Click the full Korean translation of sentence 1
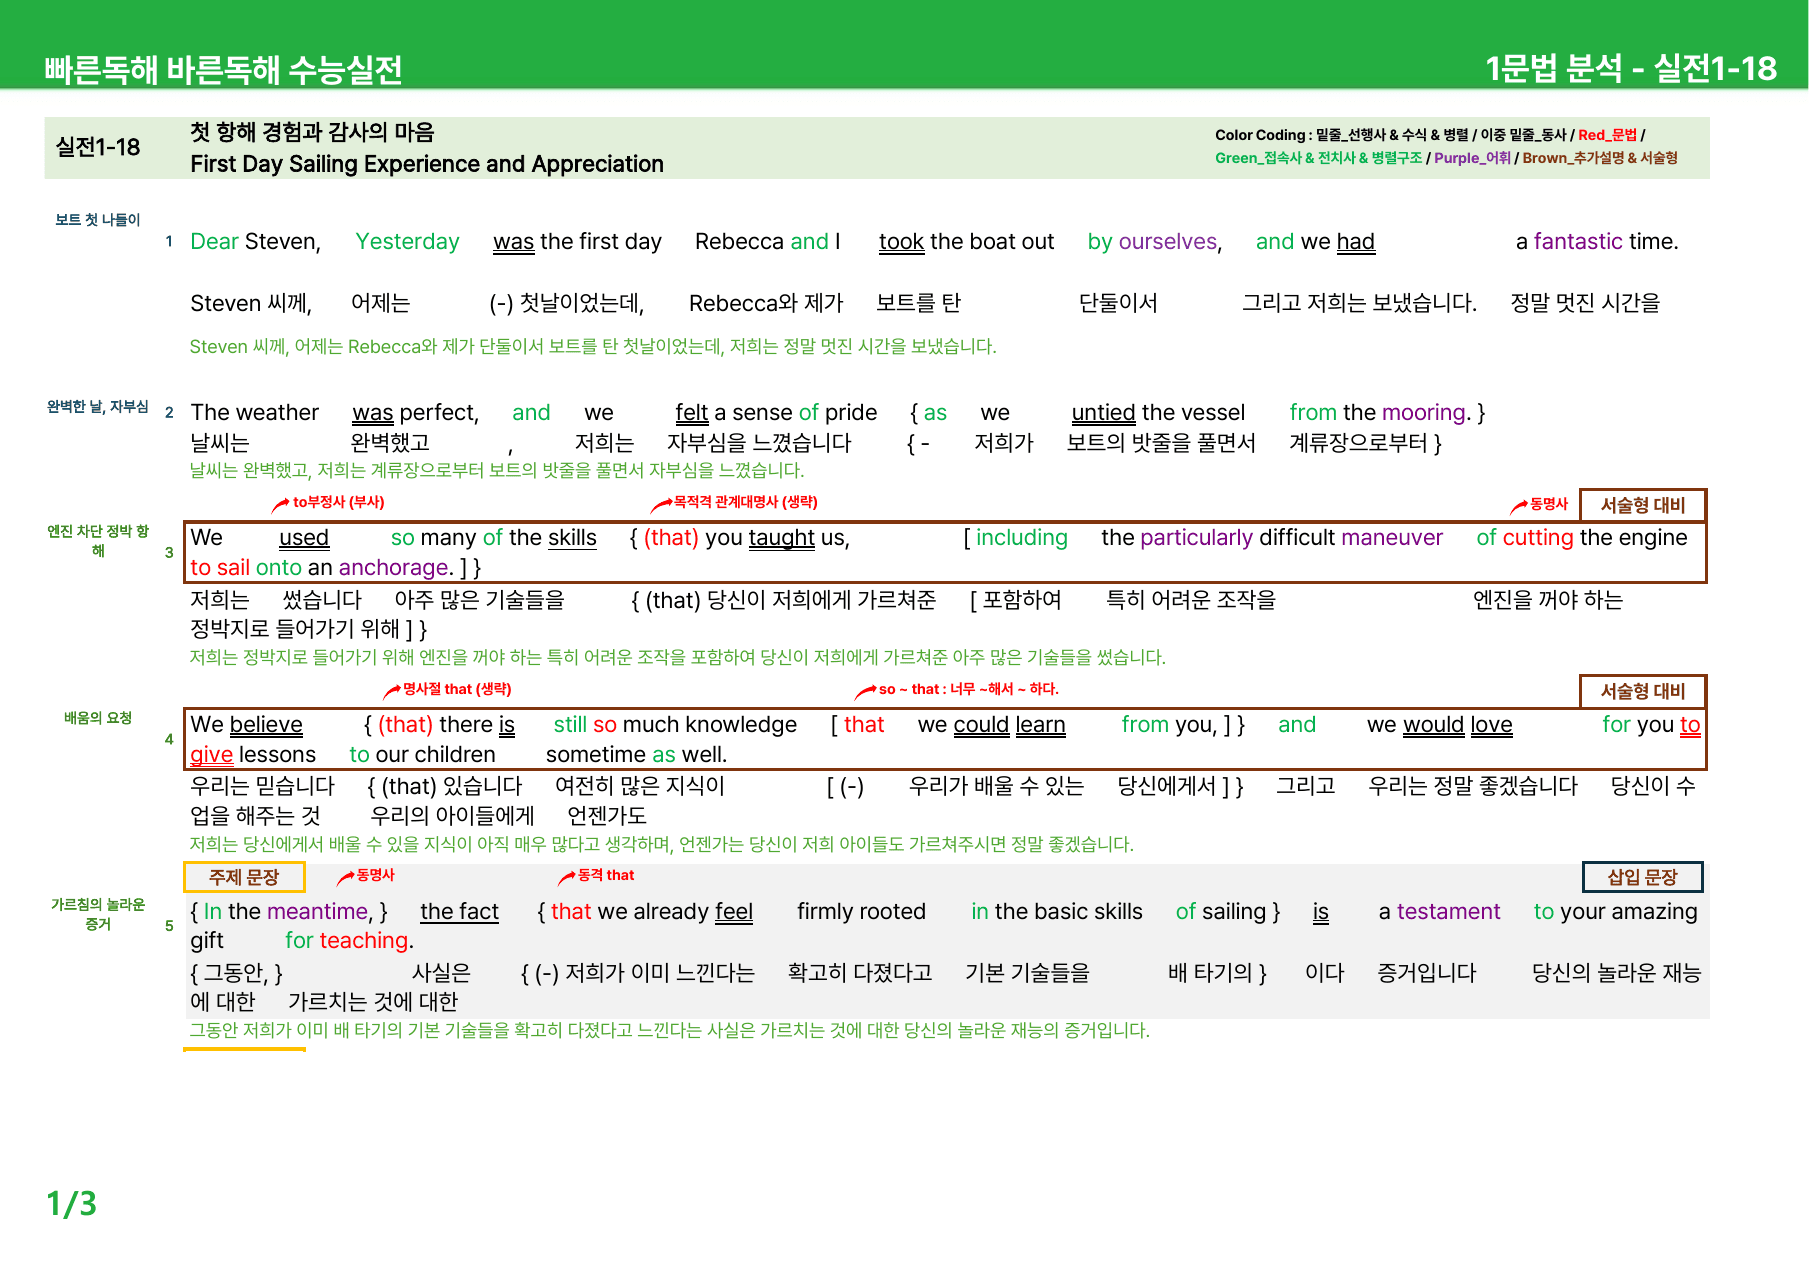The image size is (1809, 1279). point(593,347)
